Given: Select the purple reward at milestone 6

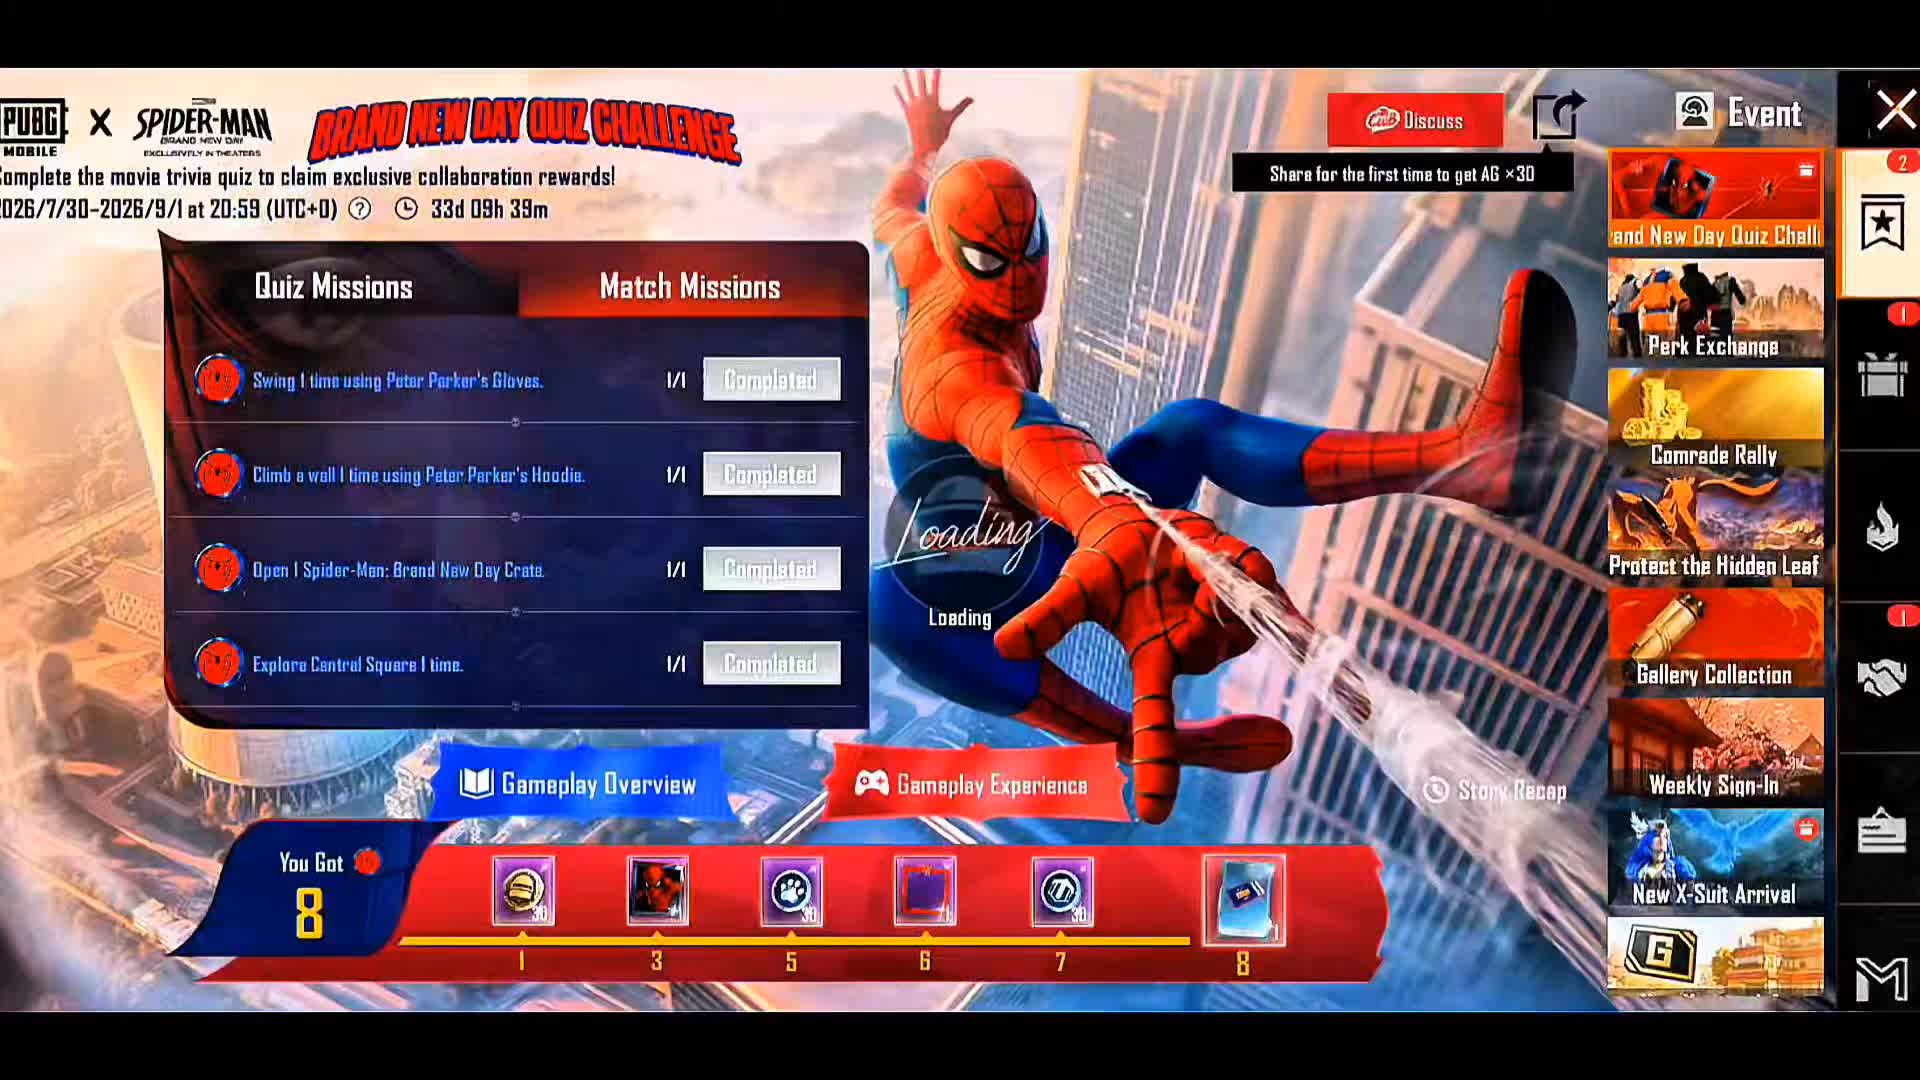Looking at the screenshot, I should pyautogui.click(x=925, y=891).
